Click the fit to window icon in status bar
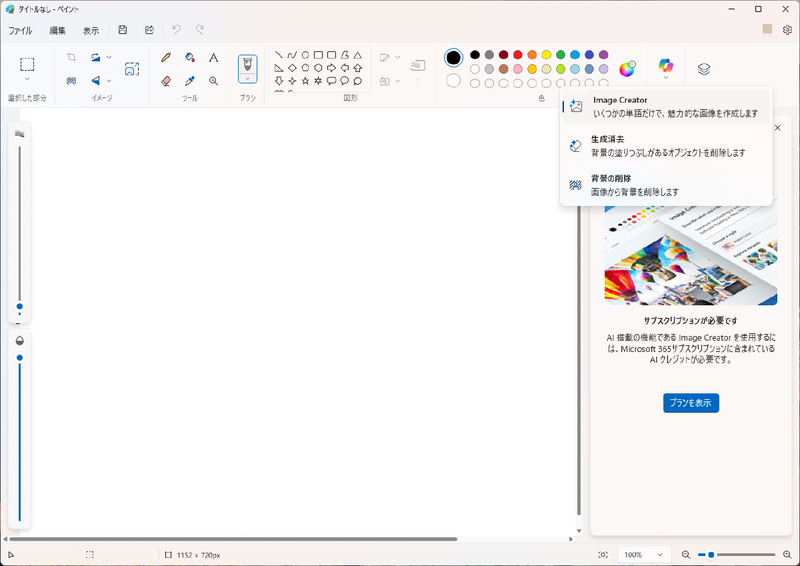The height and width of the screenshot is (566, 800). [603, 555]
